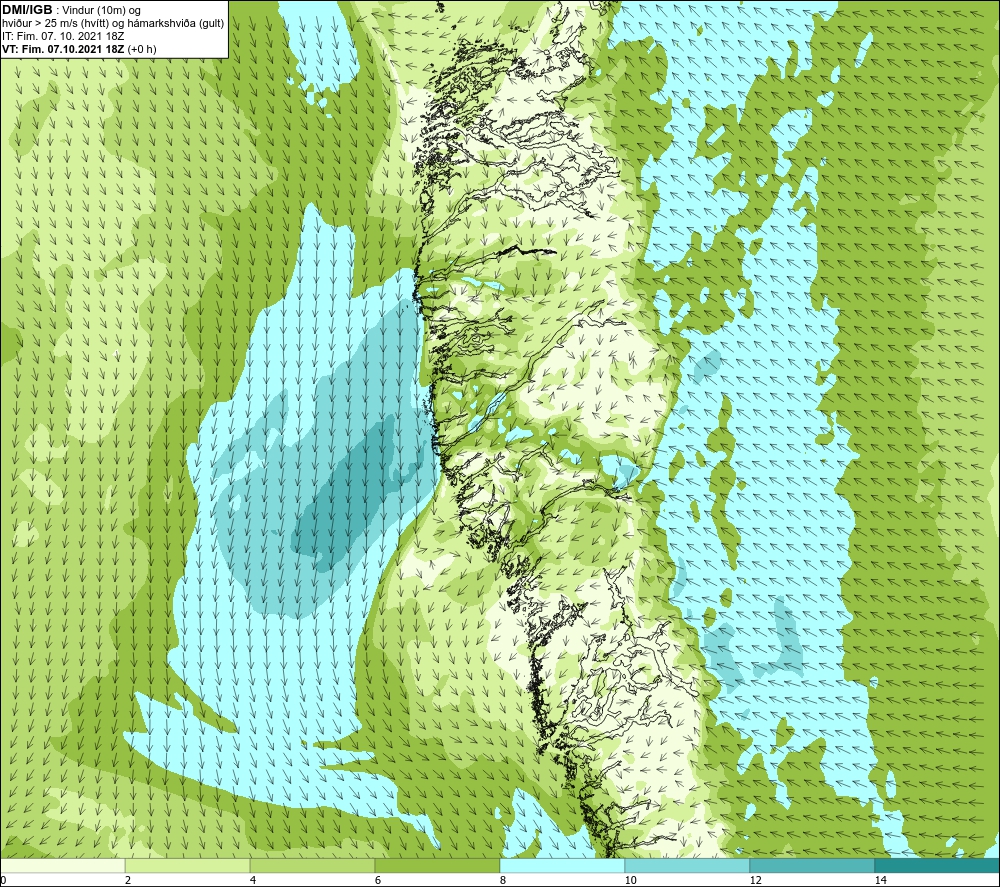
Task: Click the 'VT: Fim. 07.10.2021 18Z (+0 h)' line
Action: point(79,49)
